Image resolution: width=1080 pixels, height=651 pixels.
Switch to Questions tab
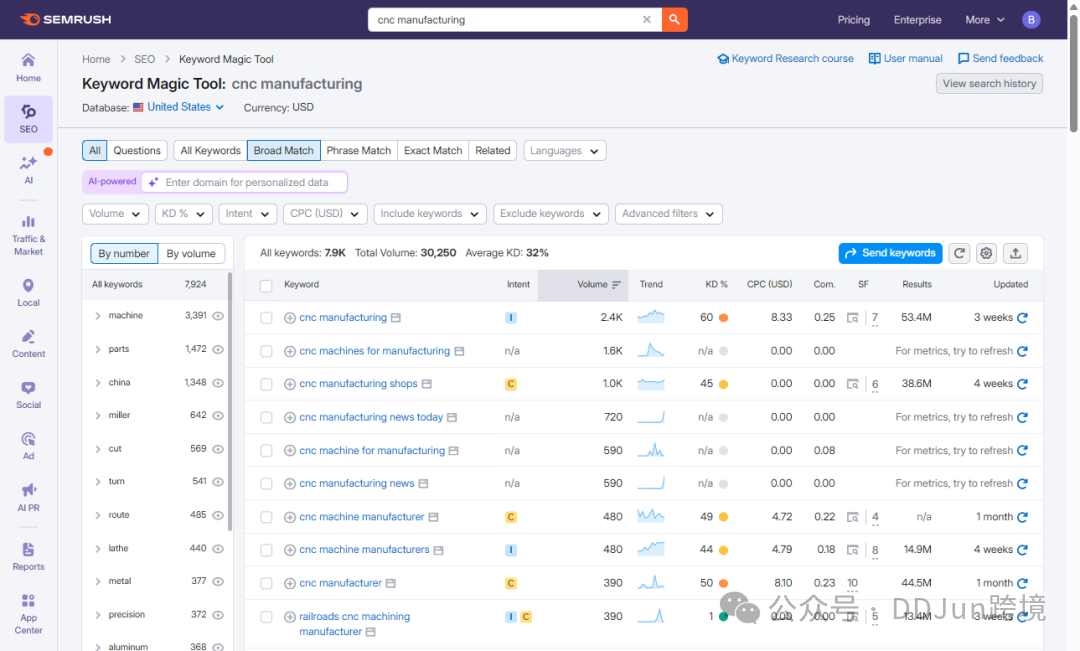coord(137,150)
